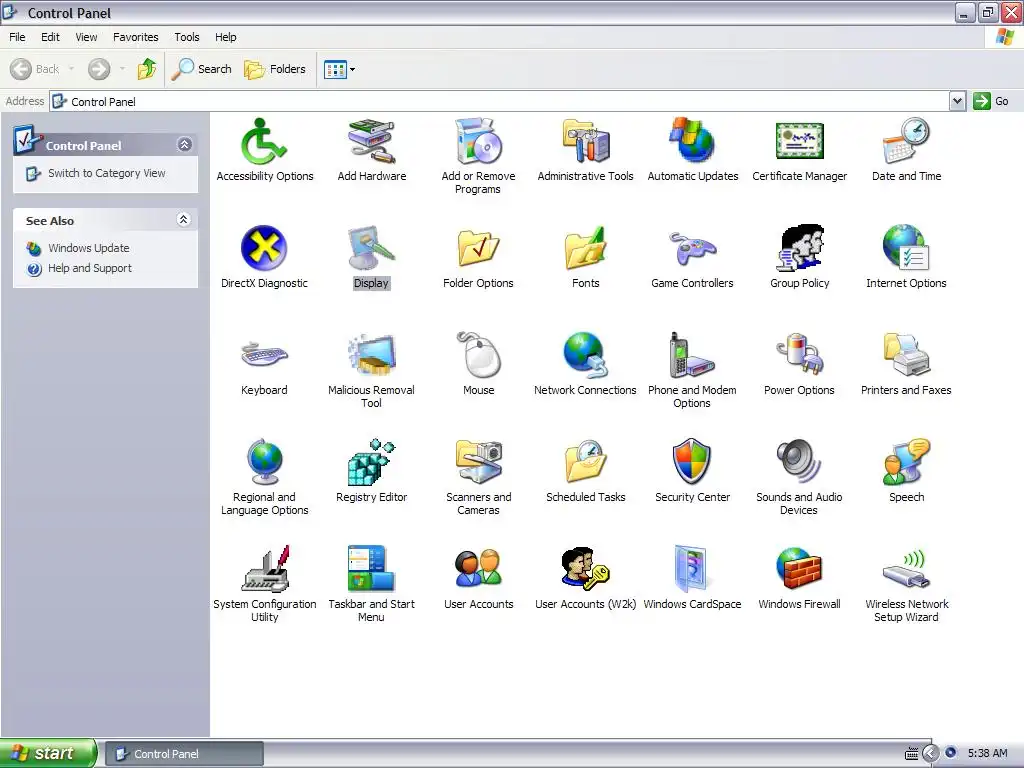Show hidden tray icons arrow
This screenshot has height=768, width=1024.
pos(931,754)
